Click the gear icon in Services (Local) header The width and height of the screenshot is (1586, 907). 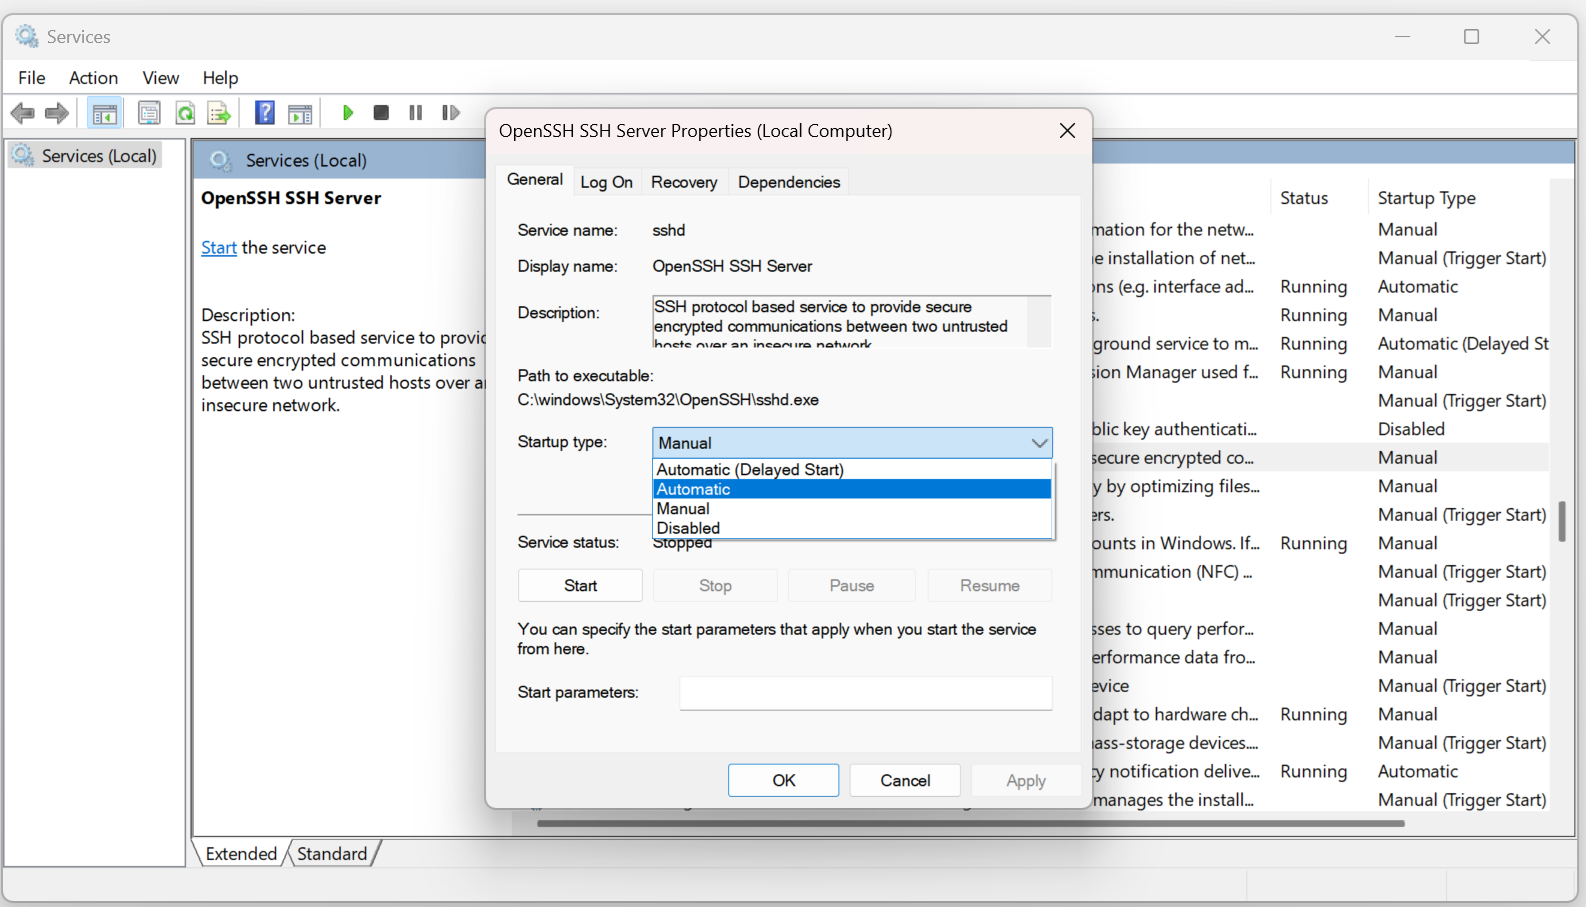221,160
